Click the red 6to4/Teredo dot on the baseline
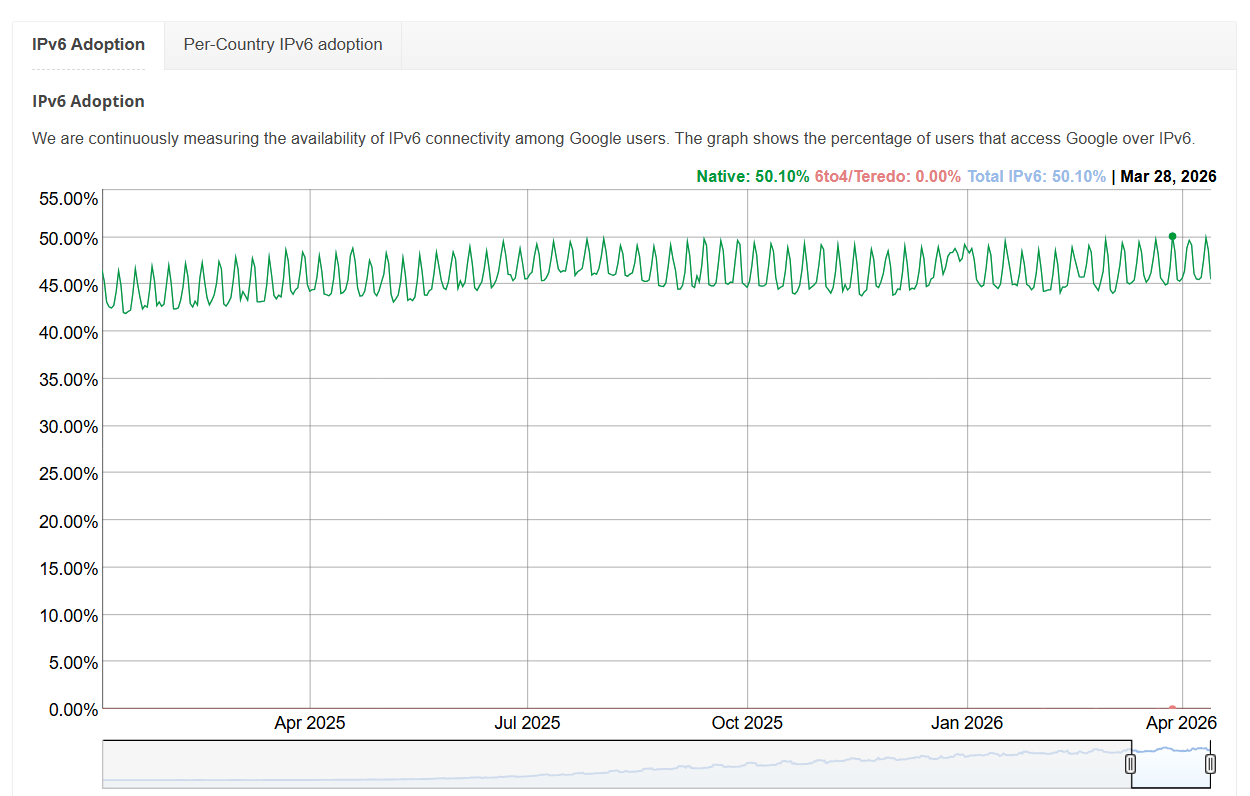 [1172, 708]
